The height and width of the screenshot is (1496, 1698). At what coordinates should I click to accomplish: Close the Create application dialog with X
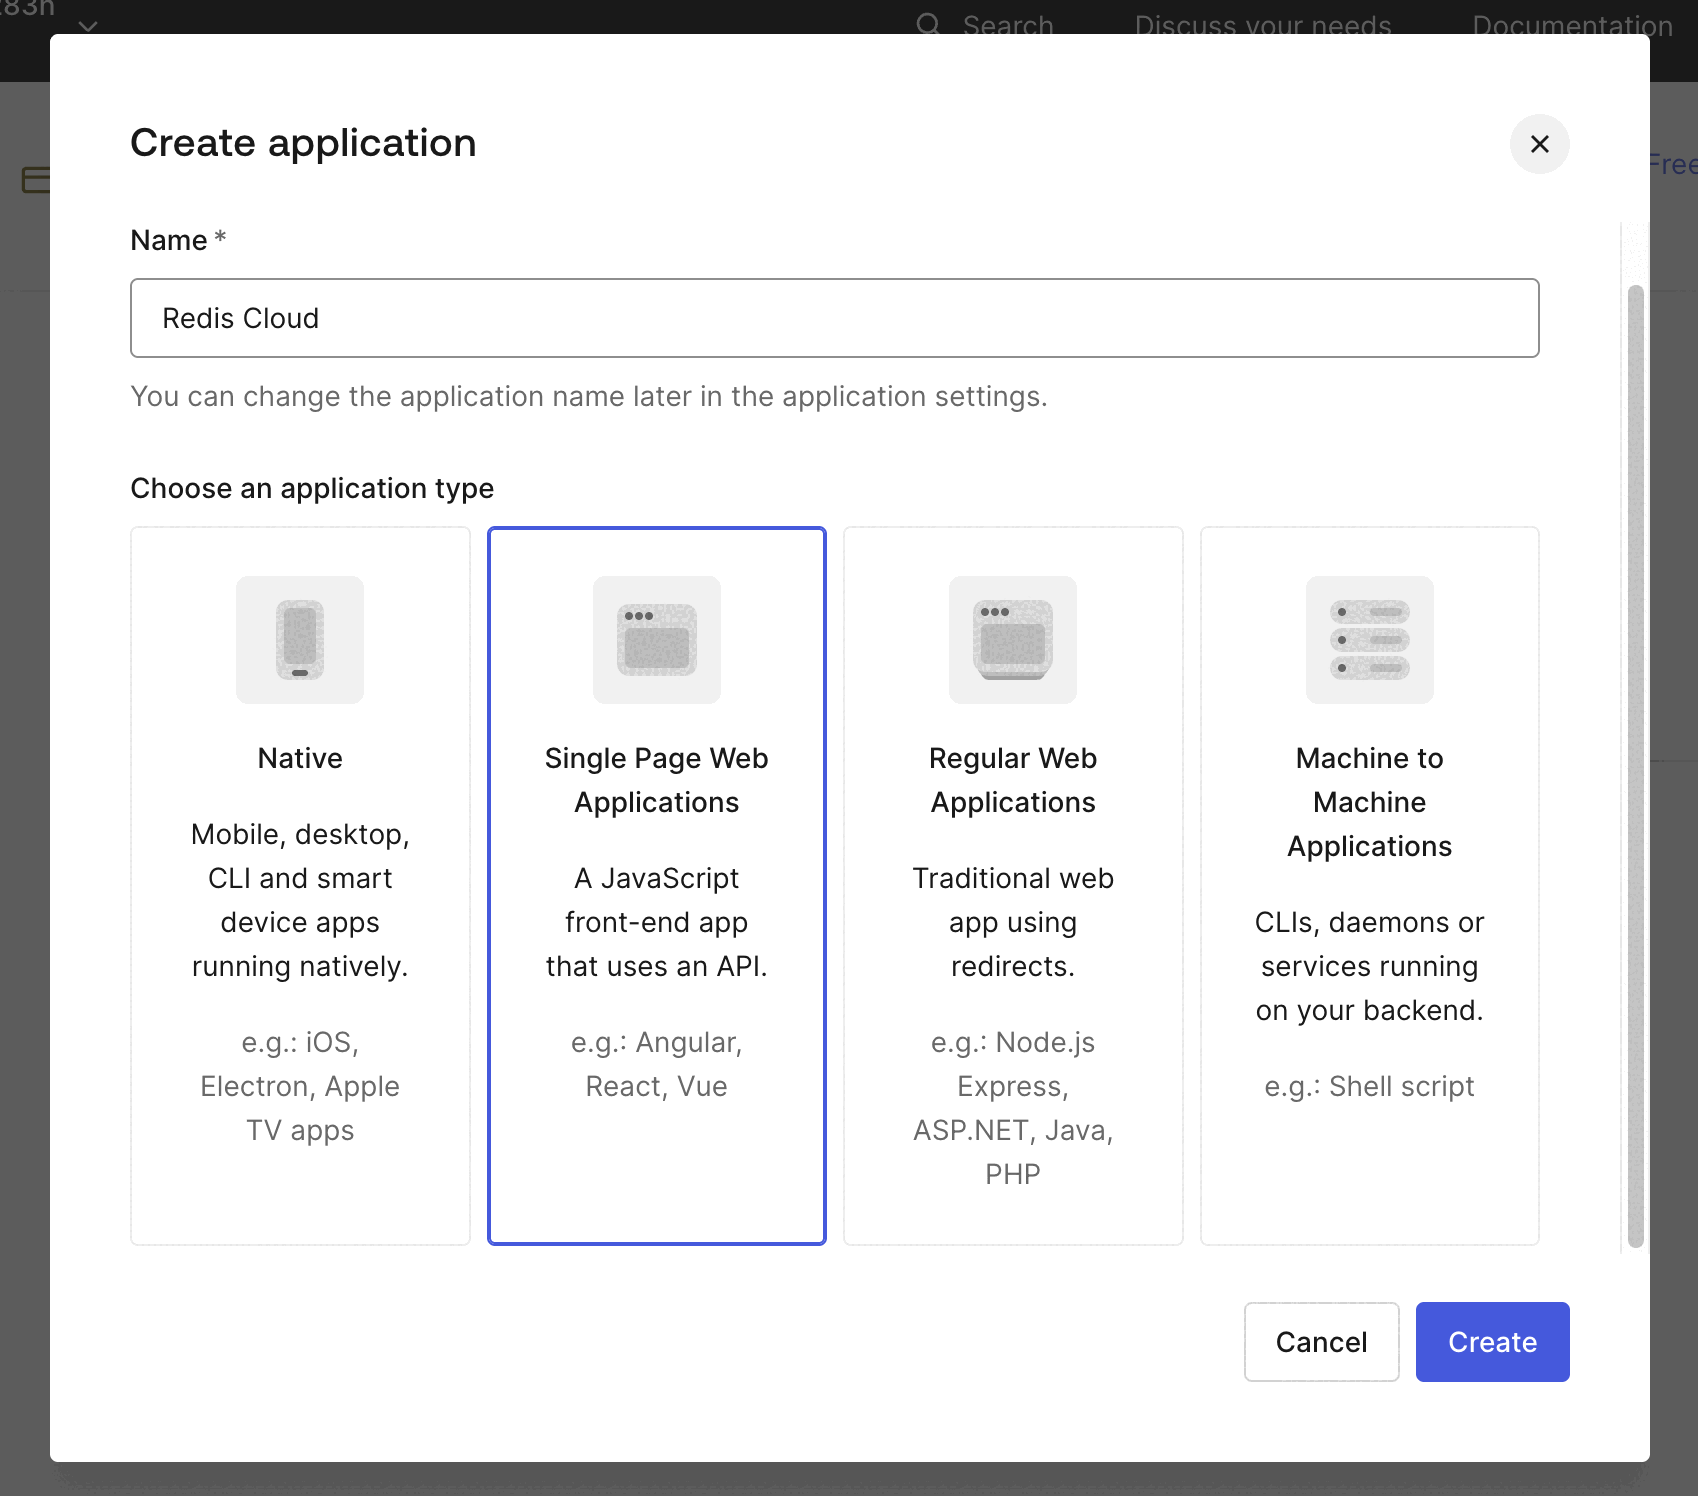1539,144
